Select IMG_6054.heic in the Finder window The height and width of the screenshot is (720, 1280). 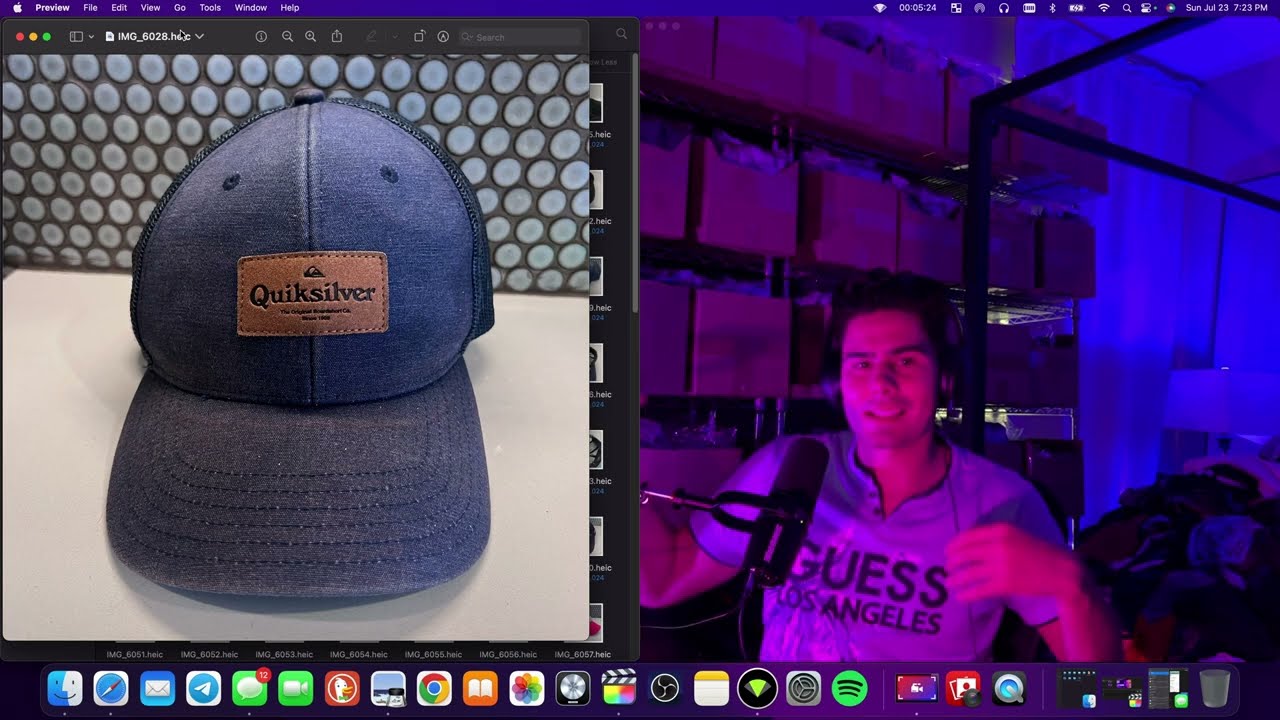click(358, 655)
